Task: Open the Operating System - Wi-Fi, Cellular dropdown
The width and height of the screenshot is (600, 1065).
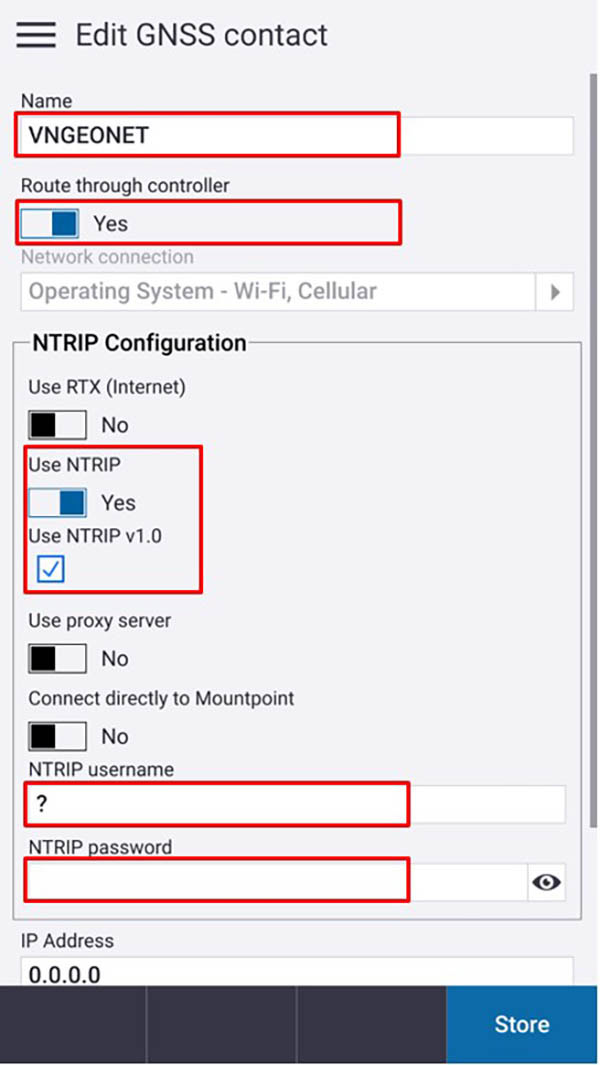Action: click(x=279, y=292)
